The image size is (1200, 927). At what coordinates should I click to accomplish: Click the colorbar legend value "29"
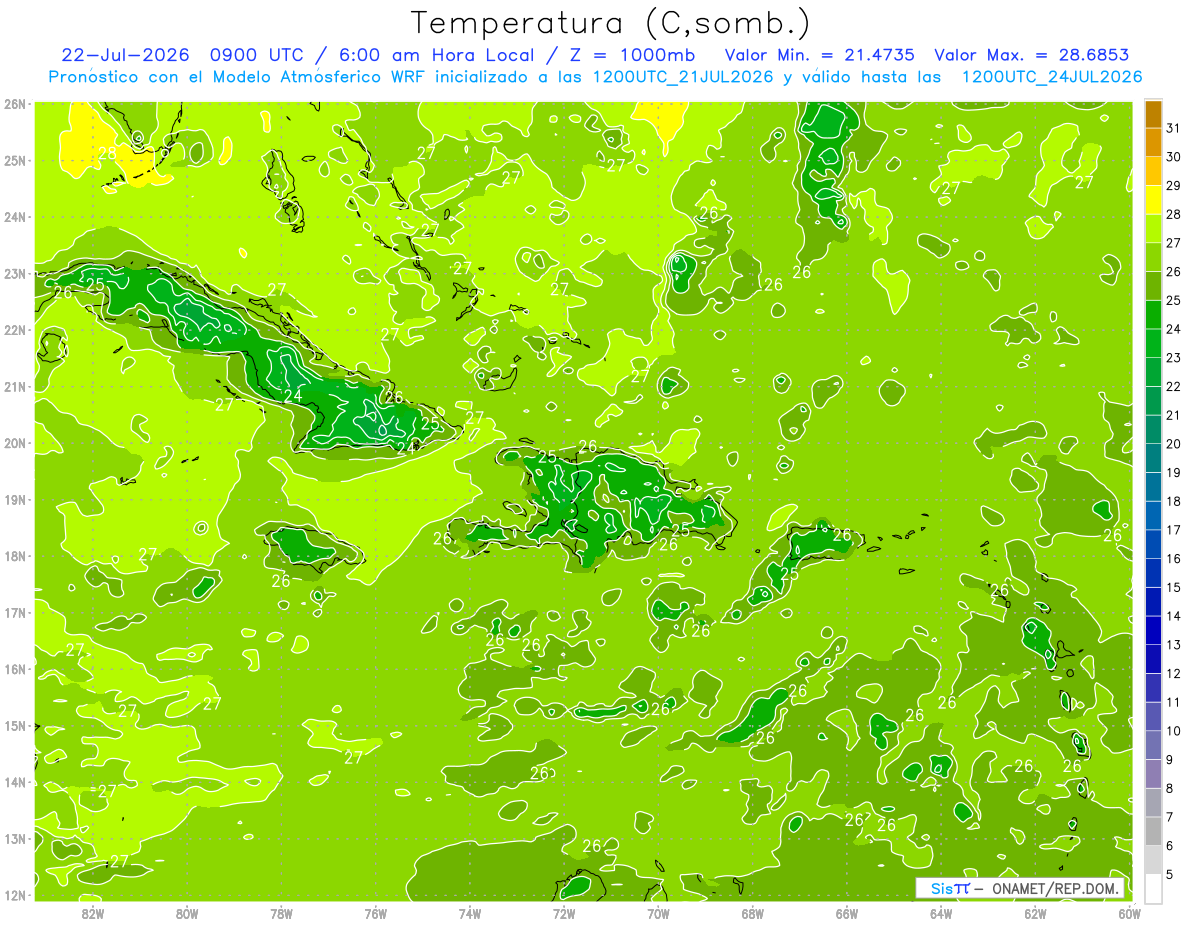tap(1174, 185)
